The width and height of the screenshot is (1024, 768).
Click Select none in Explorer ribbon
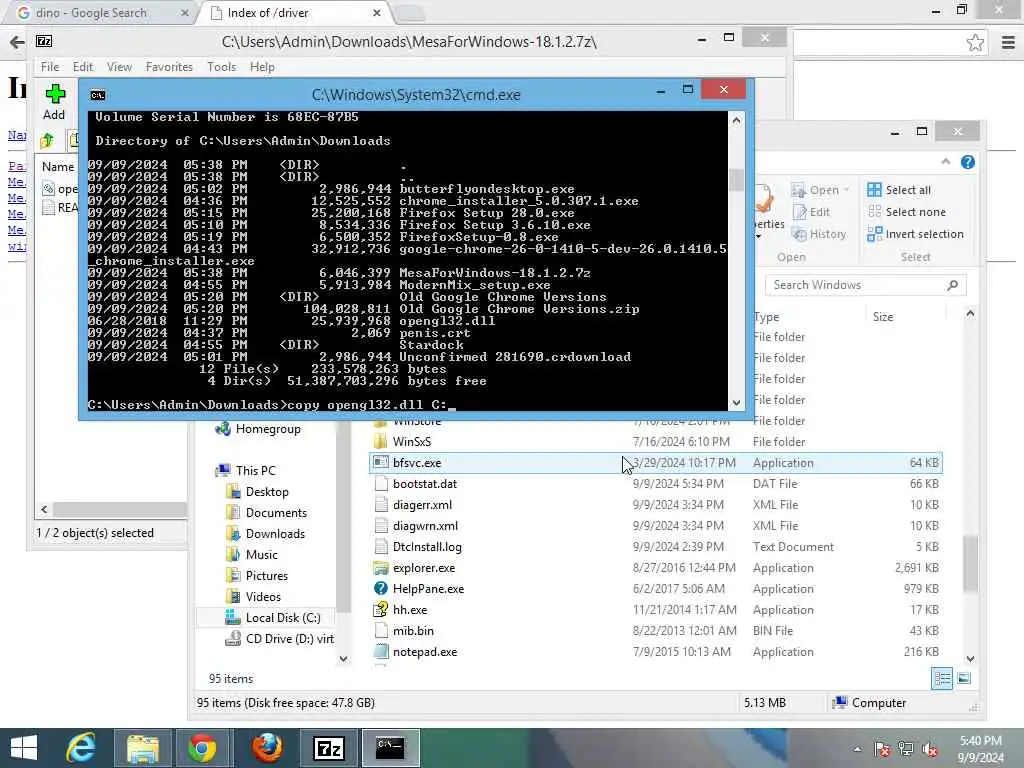pos(906,212)
